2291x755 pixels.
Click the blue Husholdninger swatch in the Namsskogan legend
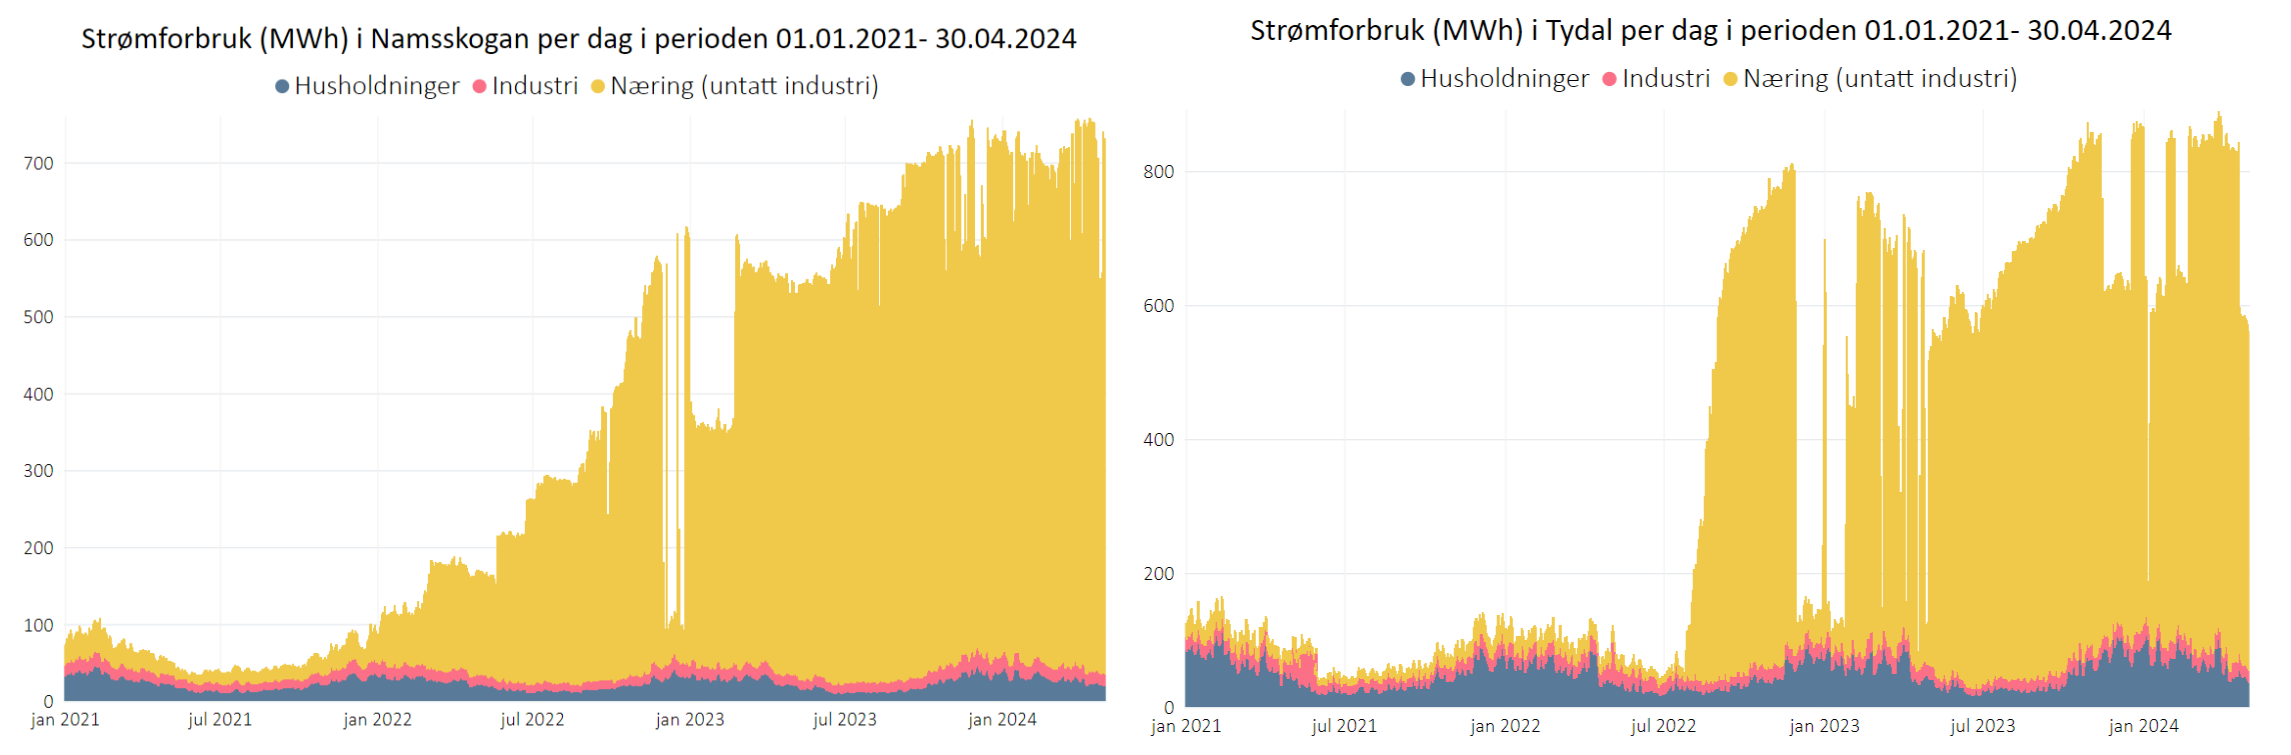[x=282, y=87]
